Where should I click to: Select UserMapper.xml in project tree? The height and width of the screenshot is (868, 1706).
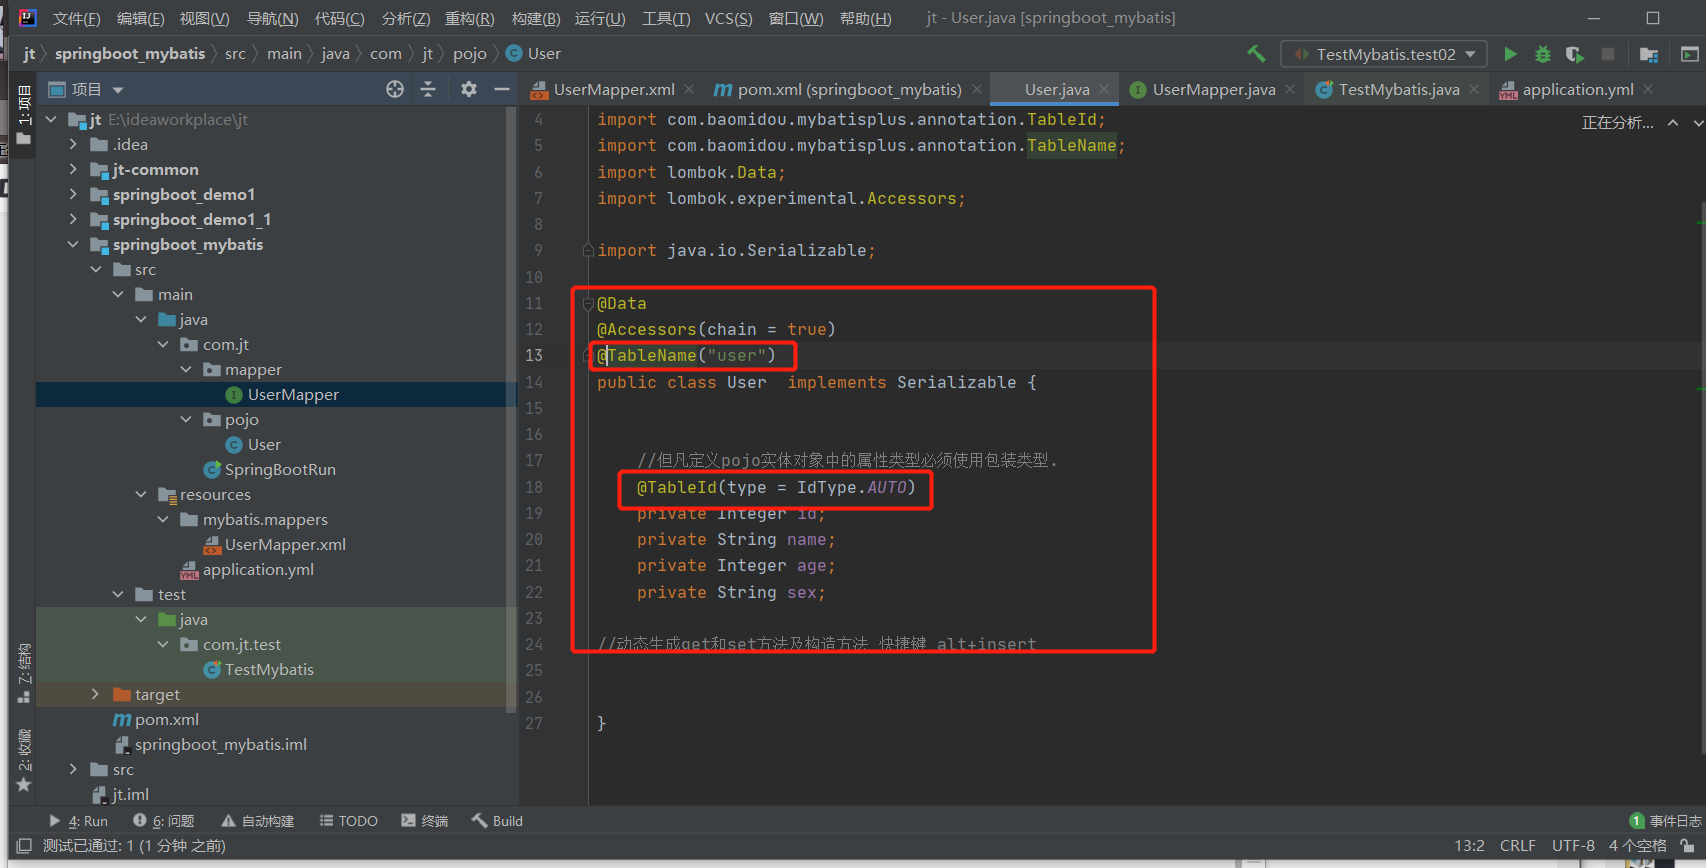point(285,544)
